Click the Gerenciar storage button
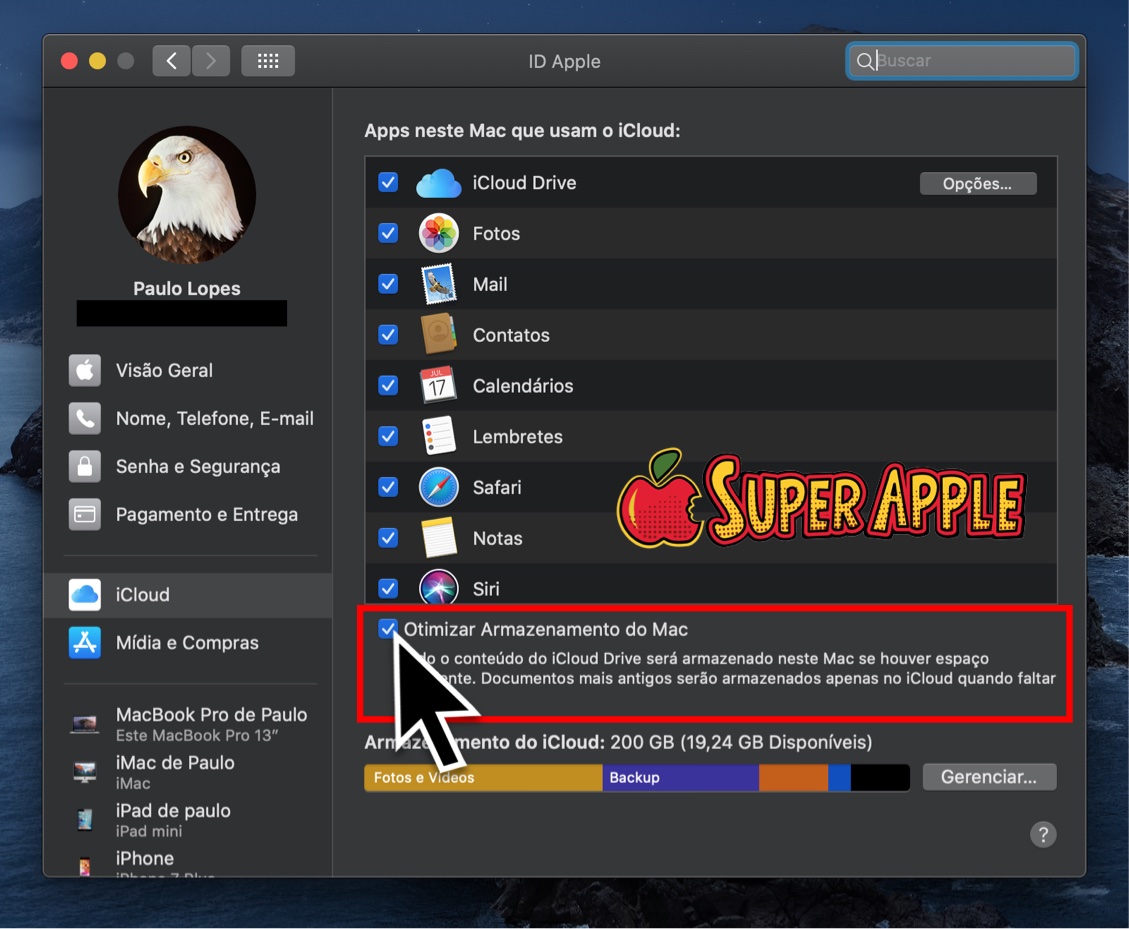Viewport: 1129px width, 929px height. pyautogui.click(x=988, y=777)
